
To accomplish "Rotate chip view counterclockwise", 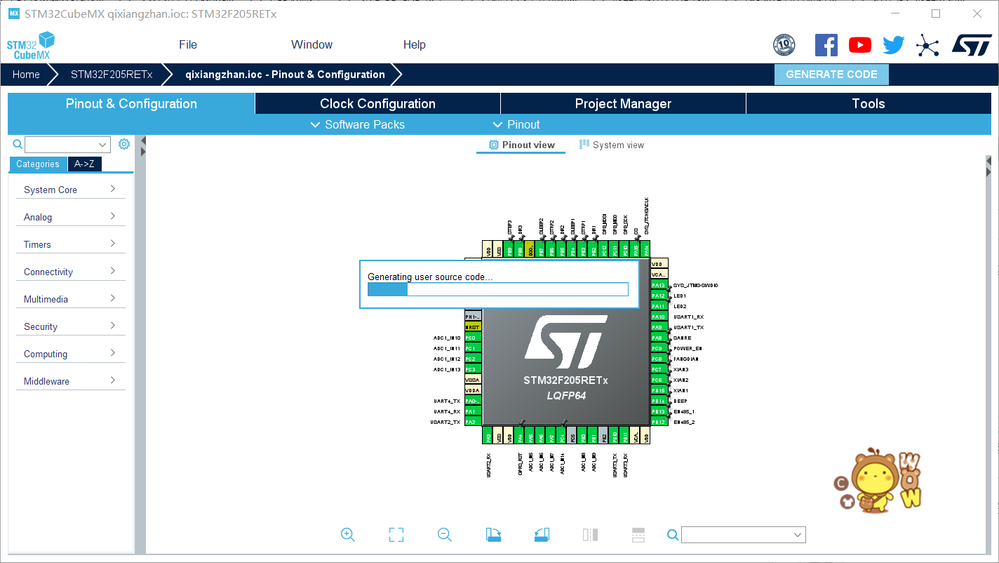I will [542, 535].
